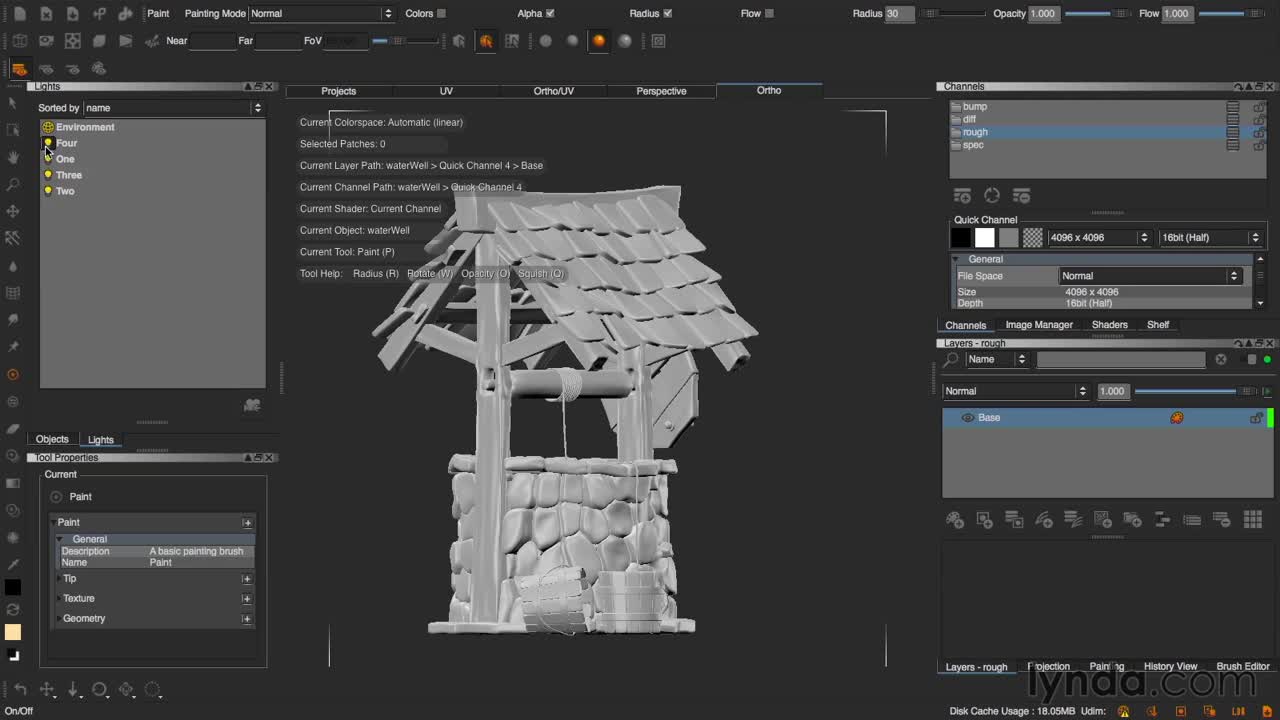The image size is (1280, 720).
Task: Click the checkerboard transparent swatch in Quick Channel
Action: [1033, 238]
